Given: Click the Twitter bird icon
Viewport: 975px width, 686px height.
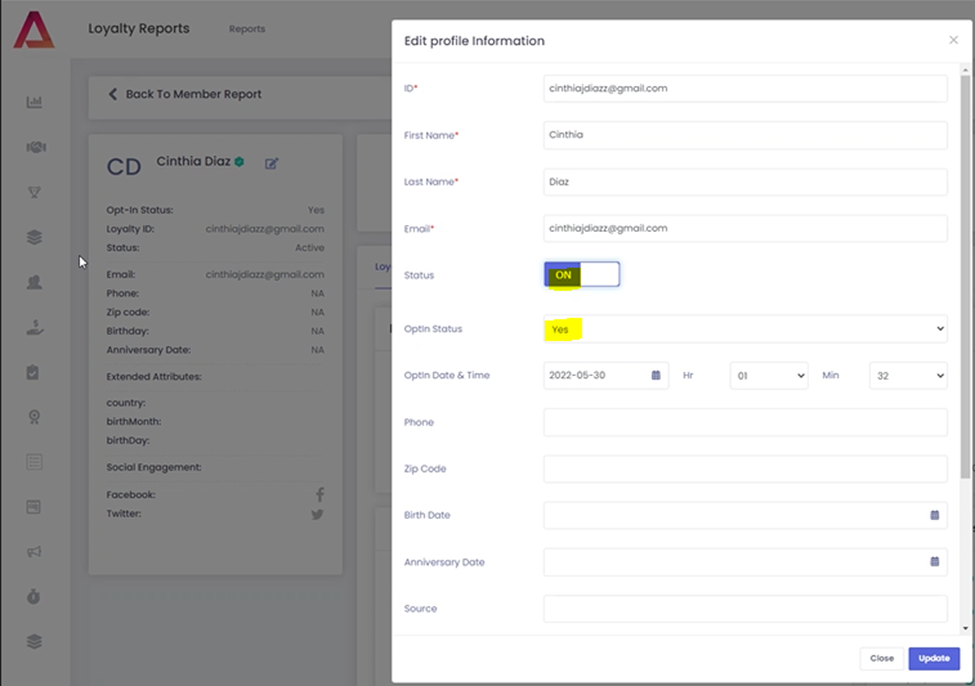Looking at the screenshot, I should pos(317,514).
